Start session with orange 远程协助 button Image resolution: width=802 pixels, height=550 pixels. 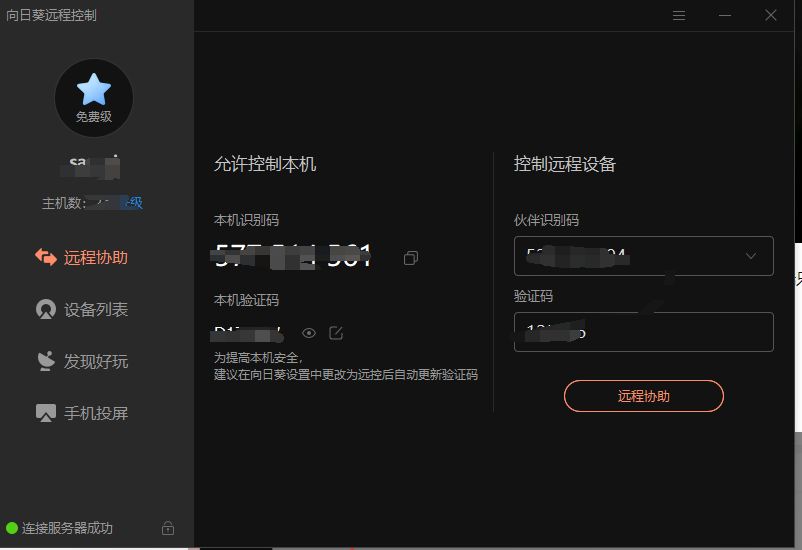tap(643, 396)
